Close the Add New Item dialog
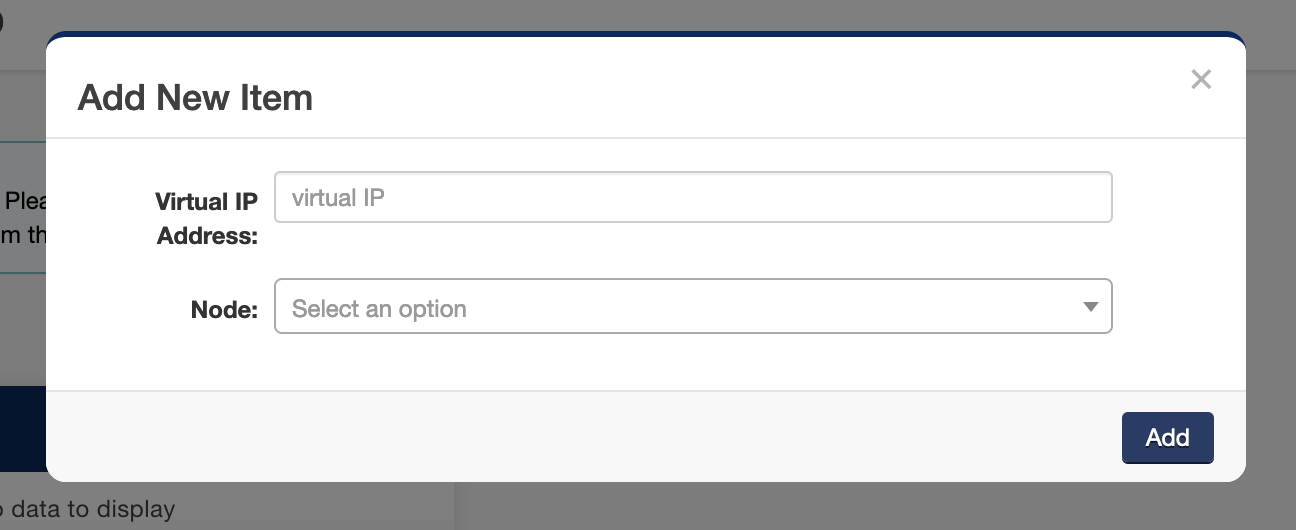The width and height of the screenshot is (1296, 530). [1201, 80]
